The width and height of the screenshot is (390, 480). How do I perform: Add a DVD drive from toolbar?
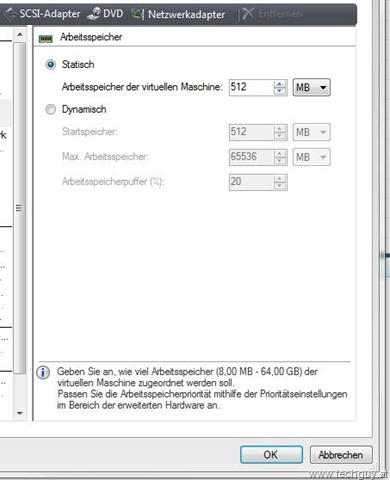point(105,14)
